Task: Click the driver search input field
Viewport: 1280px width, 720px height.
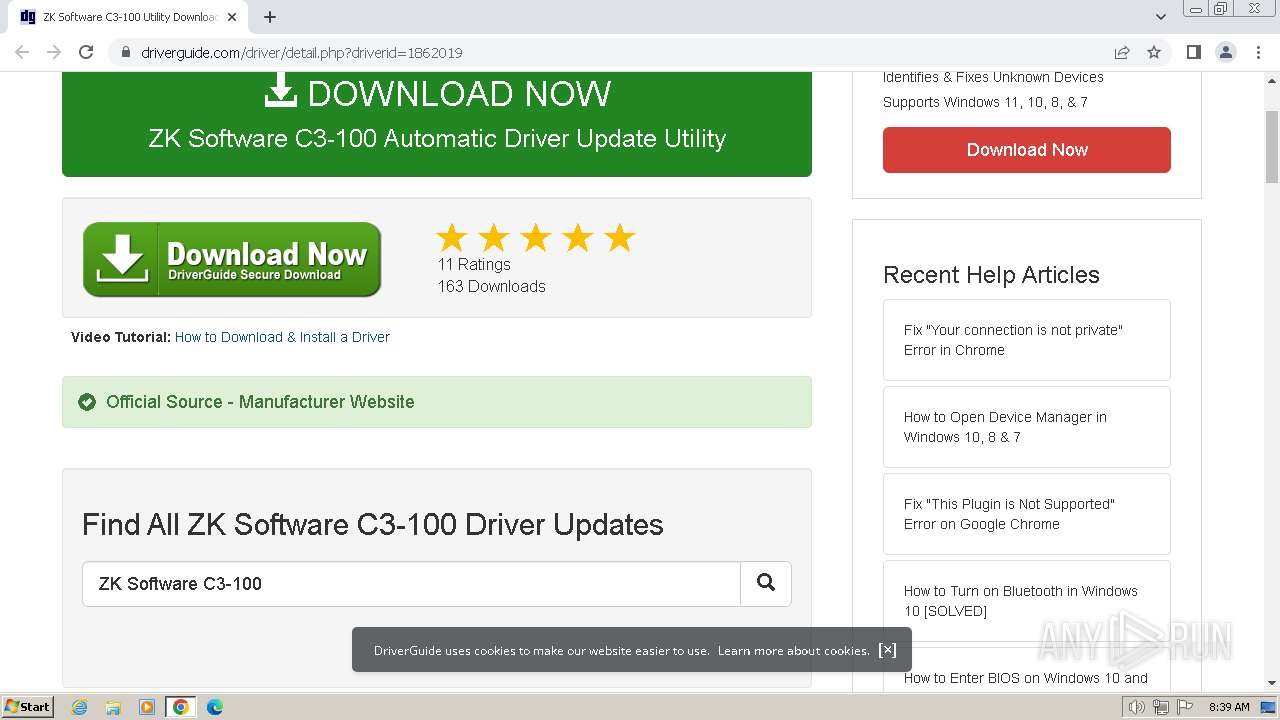Action: click(411, 584)
